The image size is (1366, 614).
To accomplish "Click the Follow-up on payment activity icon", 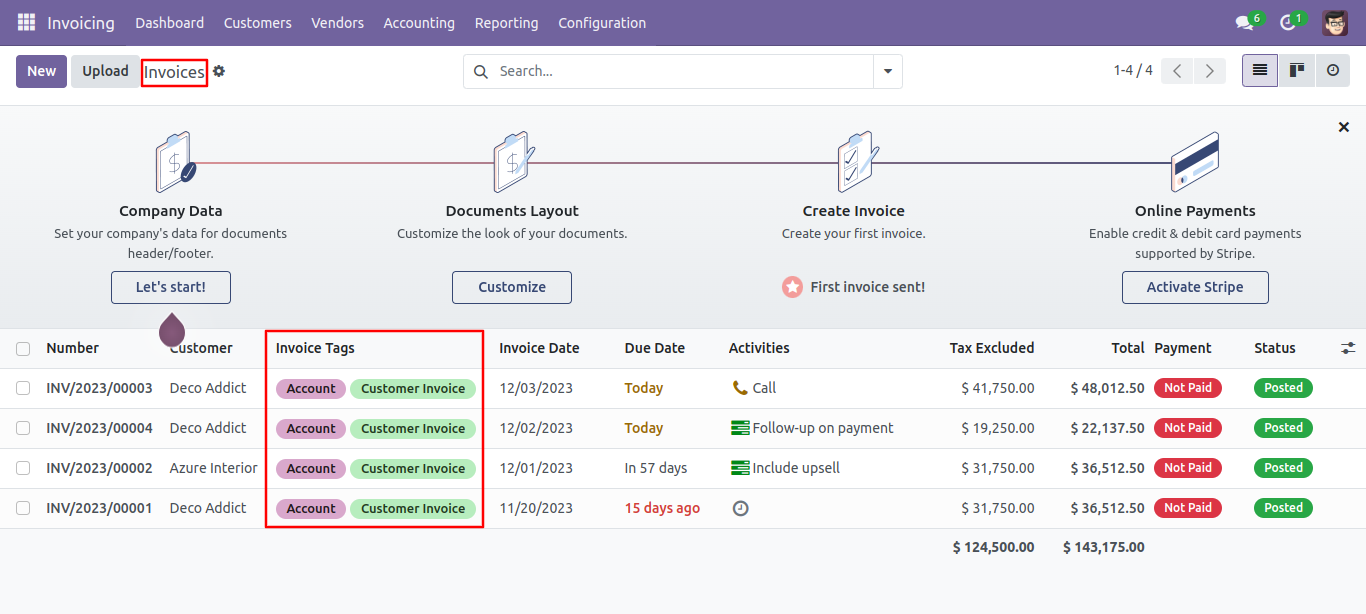I will pyautogui.click(x=740, y=428).
